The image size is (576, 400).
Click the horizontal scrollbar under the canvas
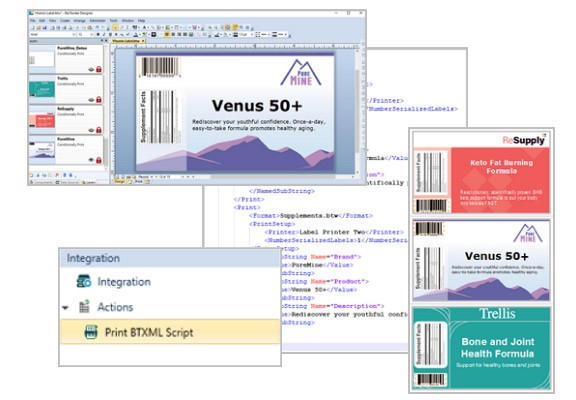point(272,177)
